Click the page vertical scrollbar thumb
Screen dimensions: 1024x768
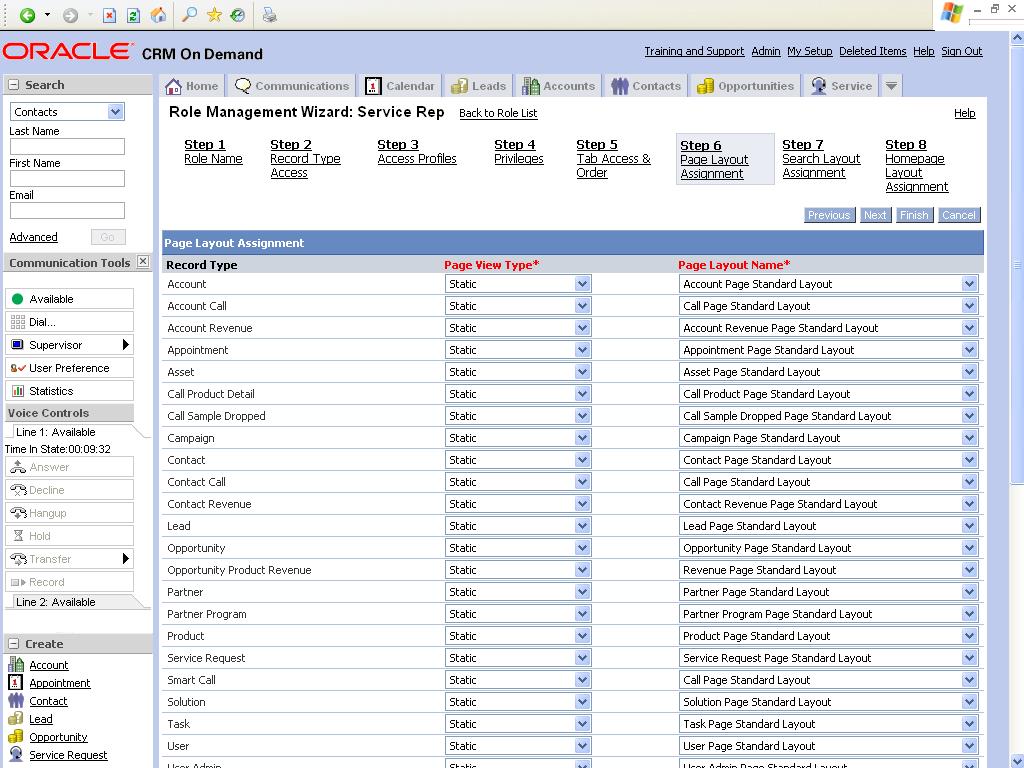tap(1017, 265)
